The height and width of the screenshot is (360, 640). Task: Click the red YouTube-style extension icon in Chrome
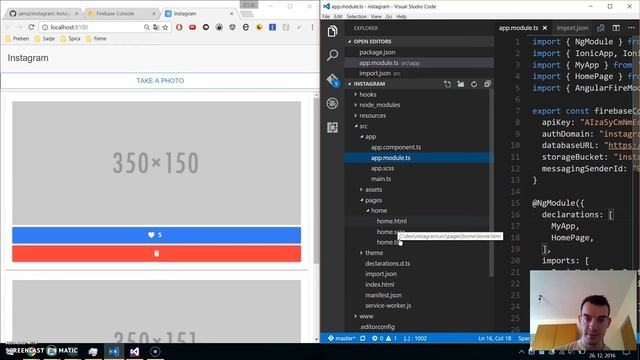(x=192, y=27)
